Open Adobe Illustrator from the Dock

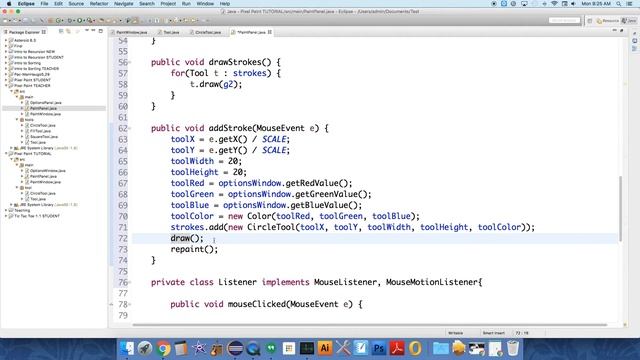(x=325, y=348)
